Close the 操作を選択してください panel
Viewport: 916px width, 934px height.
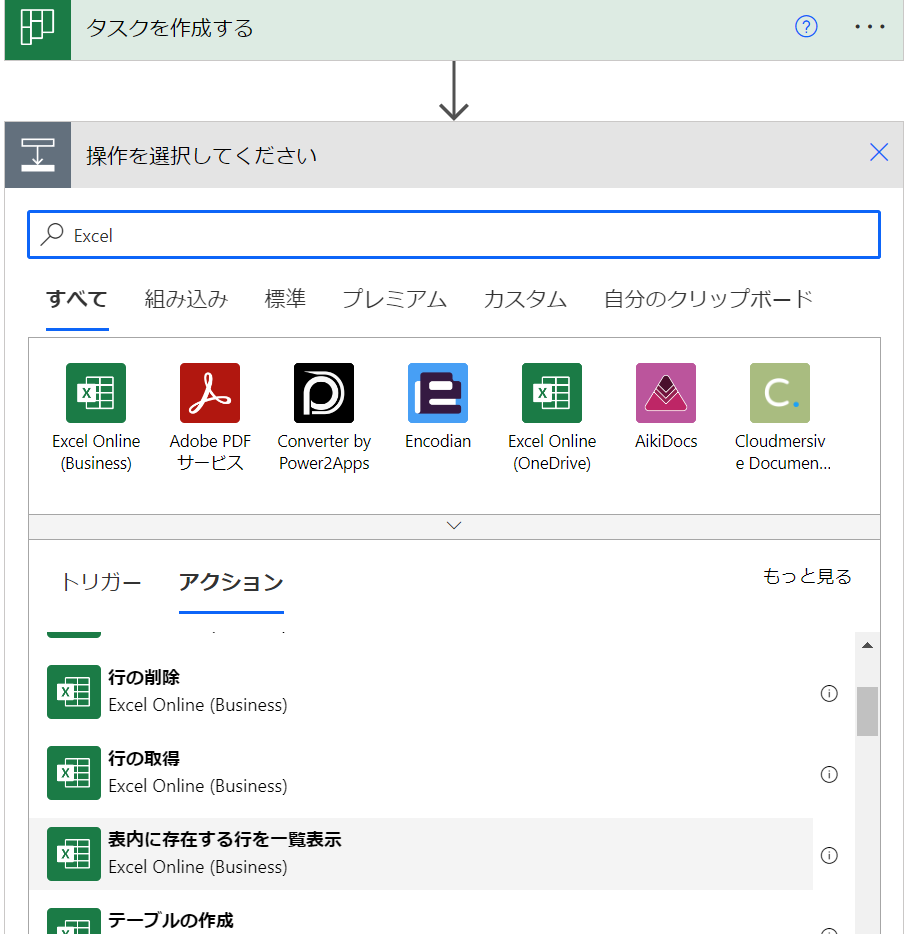point(878,152)
